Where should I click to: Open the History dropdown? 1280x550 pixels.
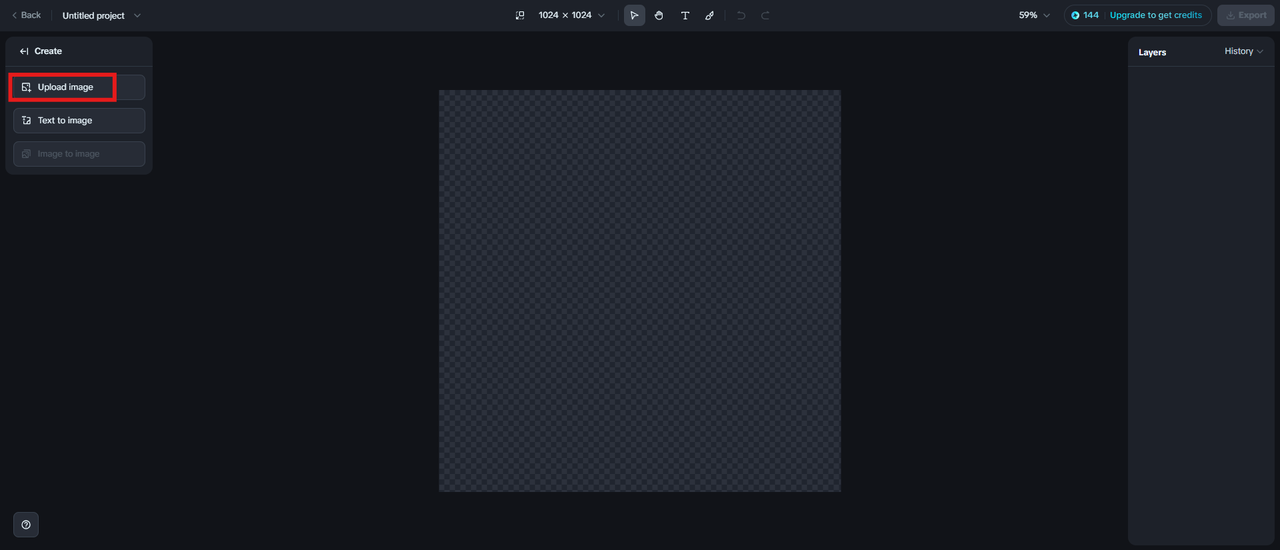1244,51
